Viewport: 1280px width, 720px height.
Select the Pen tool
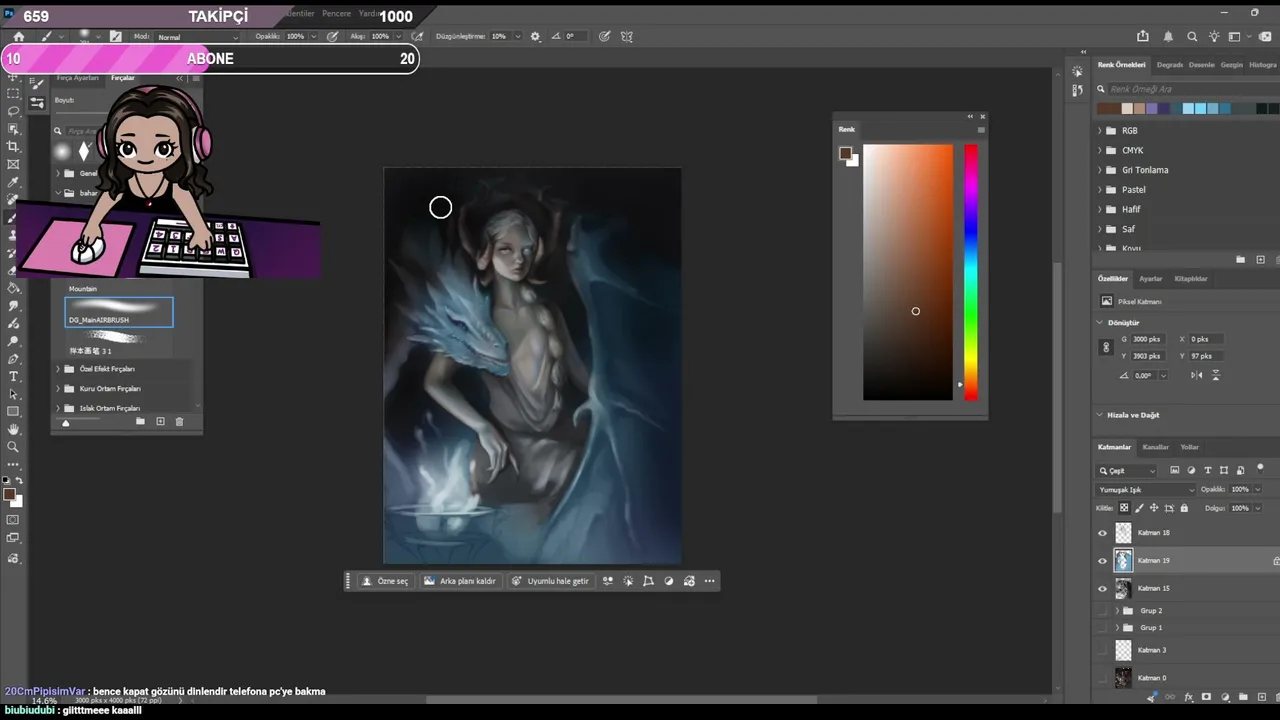coord(13,359)
